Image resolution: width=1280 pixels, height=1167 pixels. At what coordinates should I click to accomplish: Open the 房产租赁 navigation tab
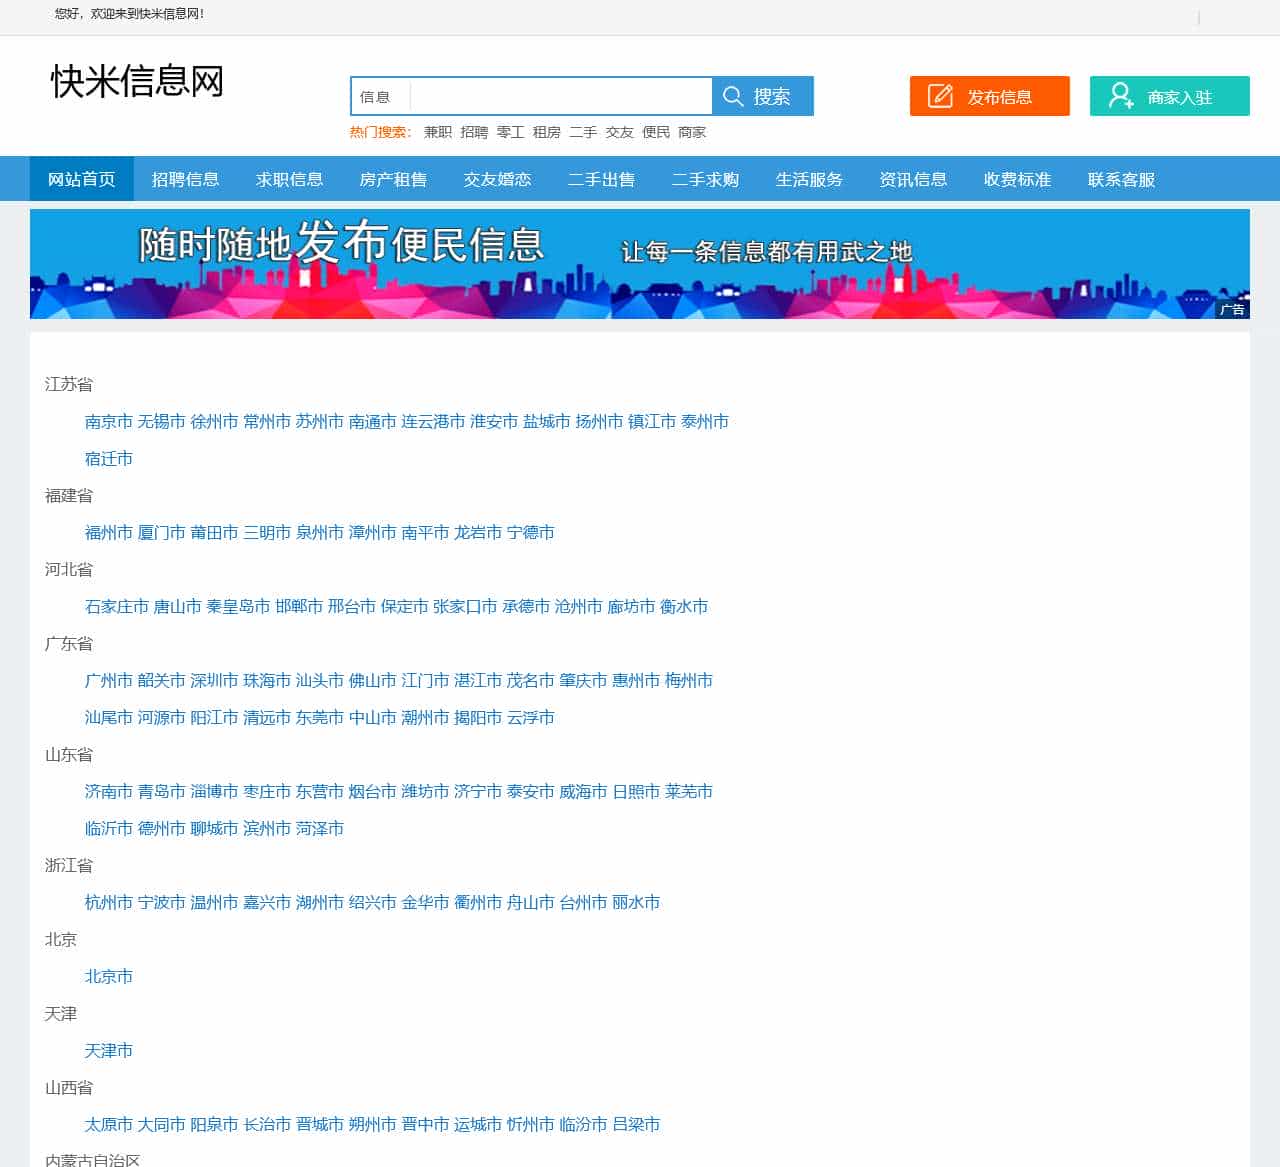[x=394, y=179]
